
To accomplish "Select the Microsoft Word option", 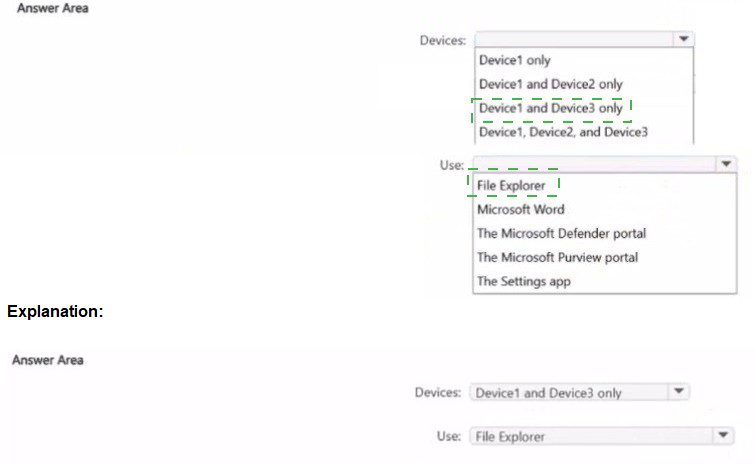I will point(521,210).
